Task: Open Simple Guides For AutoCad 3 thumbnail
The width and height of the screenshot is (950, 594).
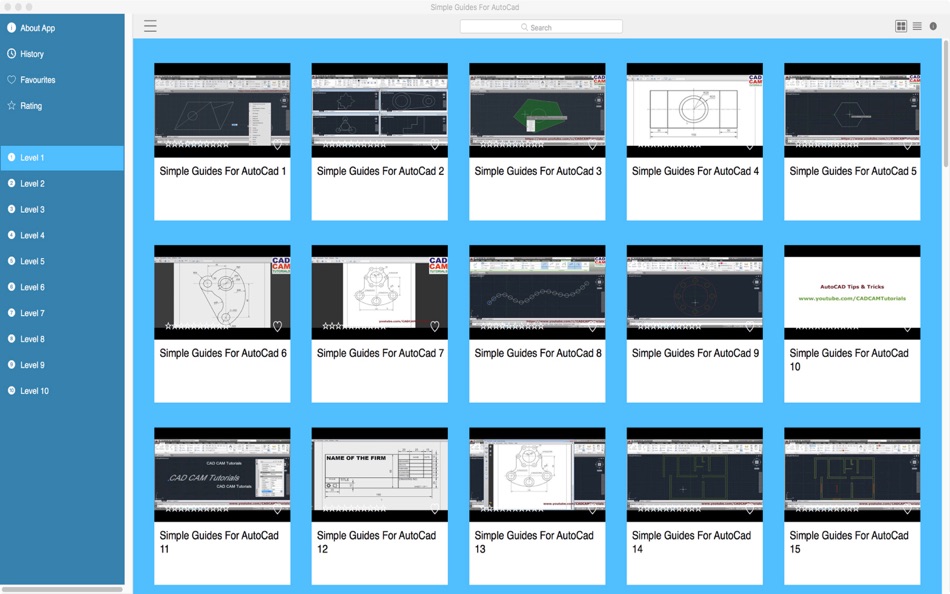Action: [x=537, y=110]
